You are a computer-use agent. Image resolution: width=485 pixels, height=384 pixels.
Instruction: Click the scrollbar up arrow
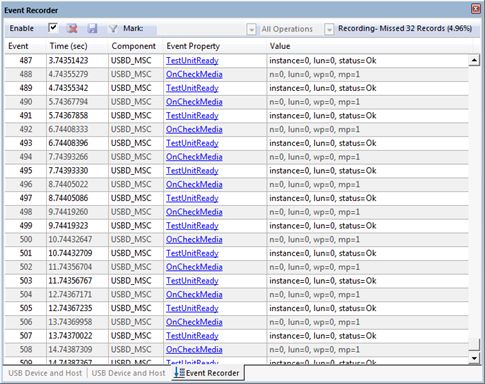click(x=474, y=61)
